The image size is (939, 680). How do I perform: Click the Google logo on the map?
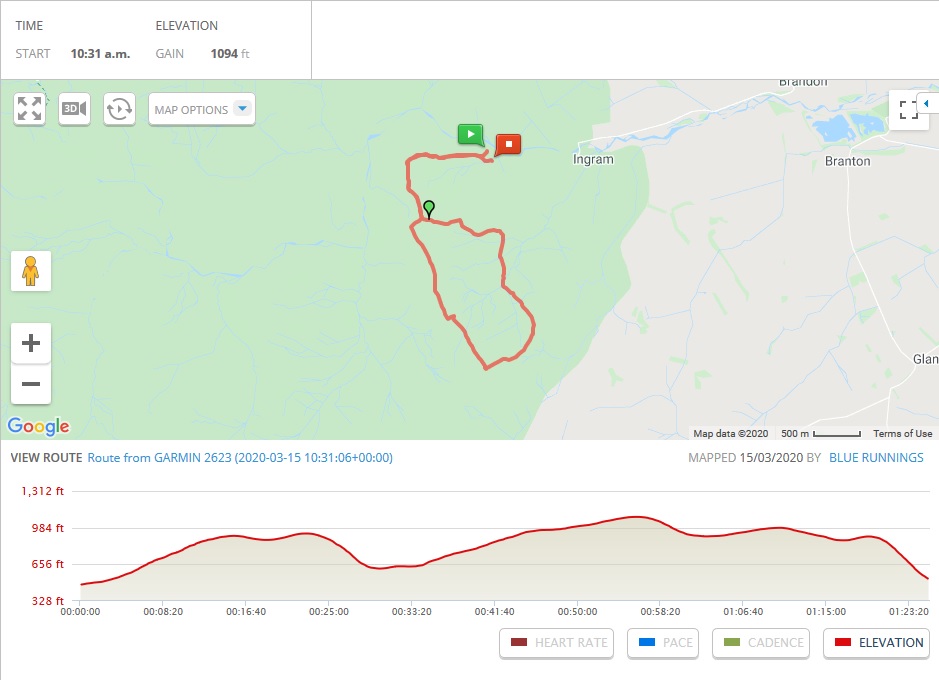(39, 426)
